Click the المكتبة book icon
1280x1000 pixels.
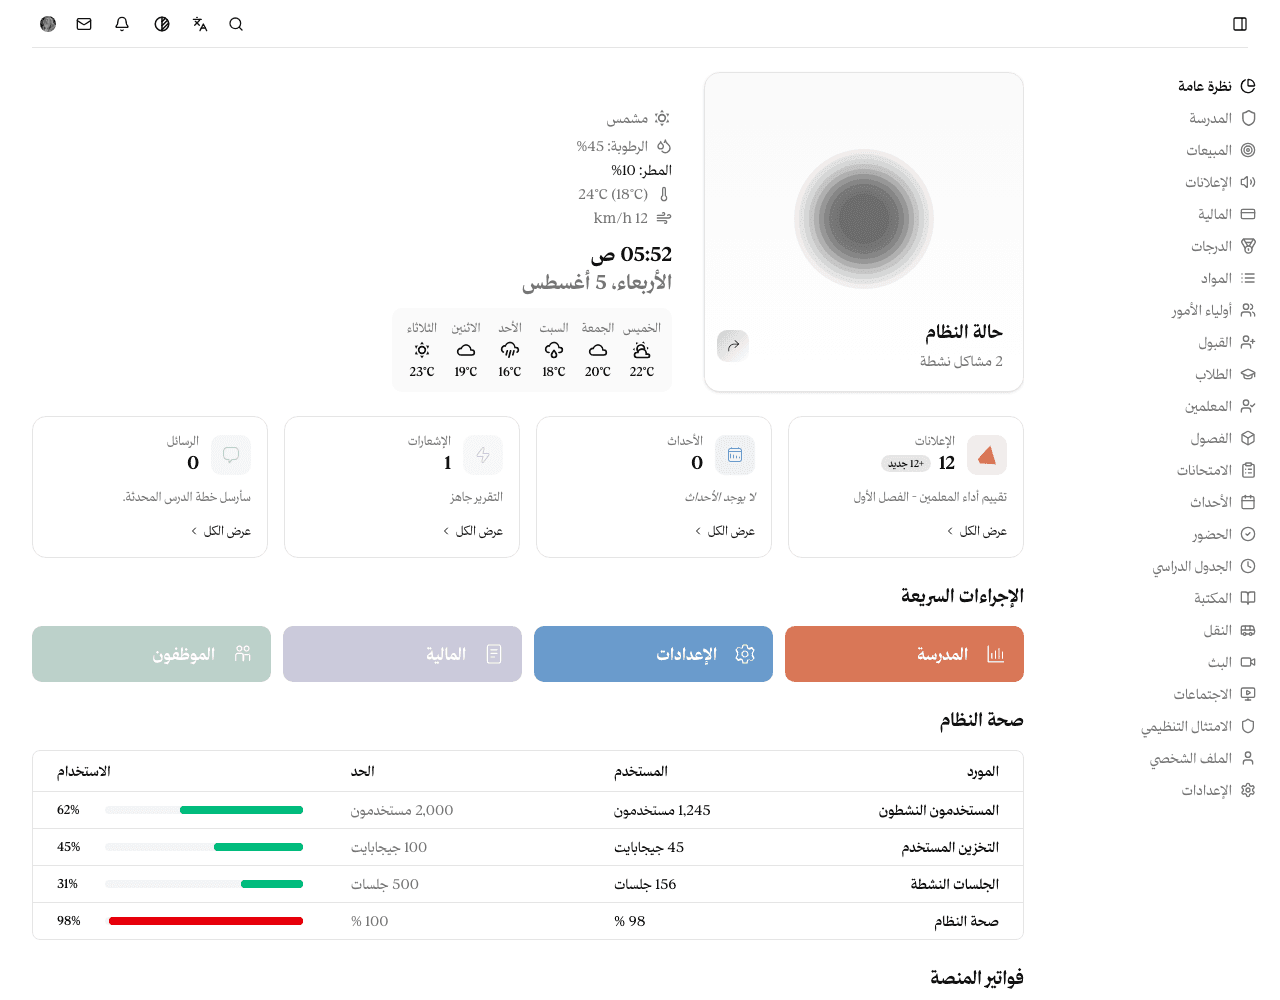[x=1248, y=598]
